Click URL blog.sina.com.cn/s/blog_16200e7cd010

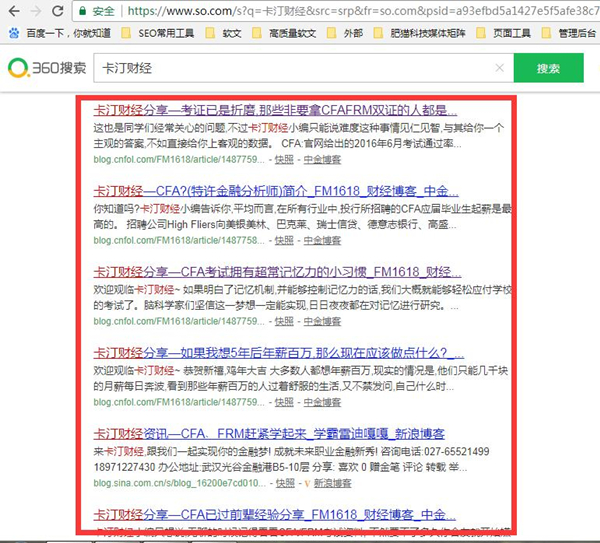point(179,483)
